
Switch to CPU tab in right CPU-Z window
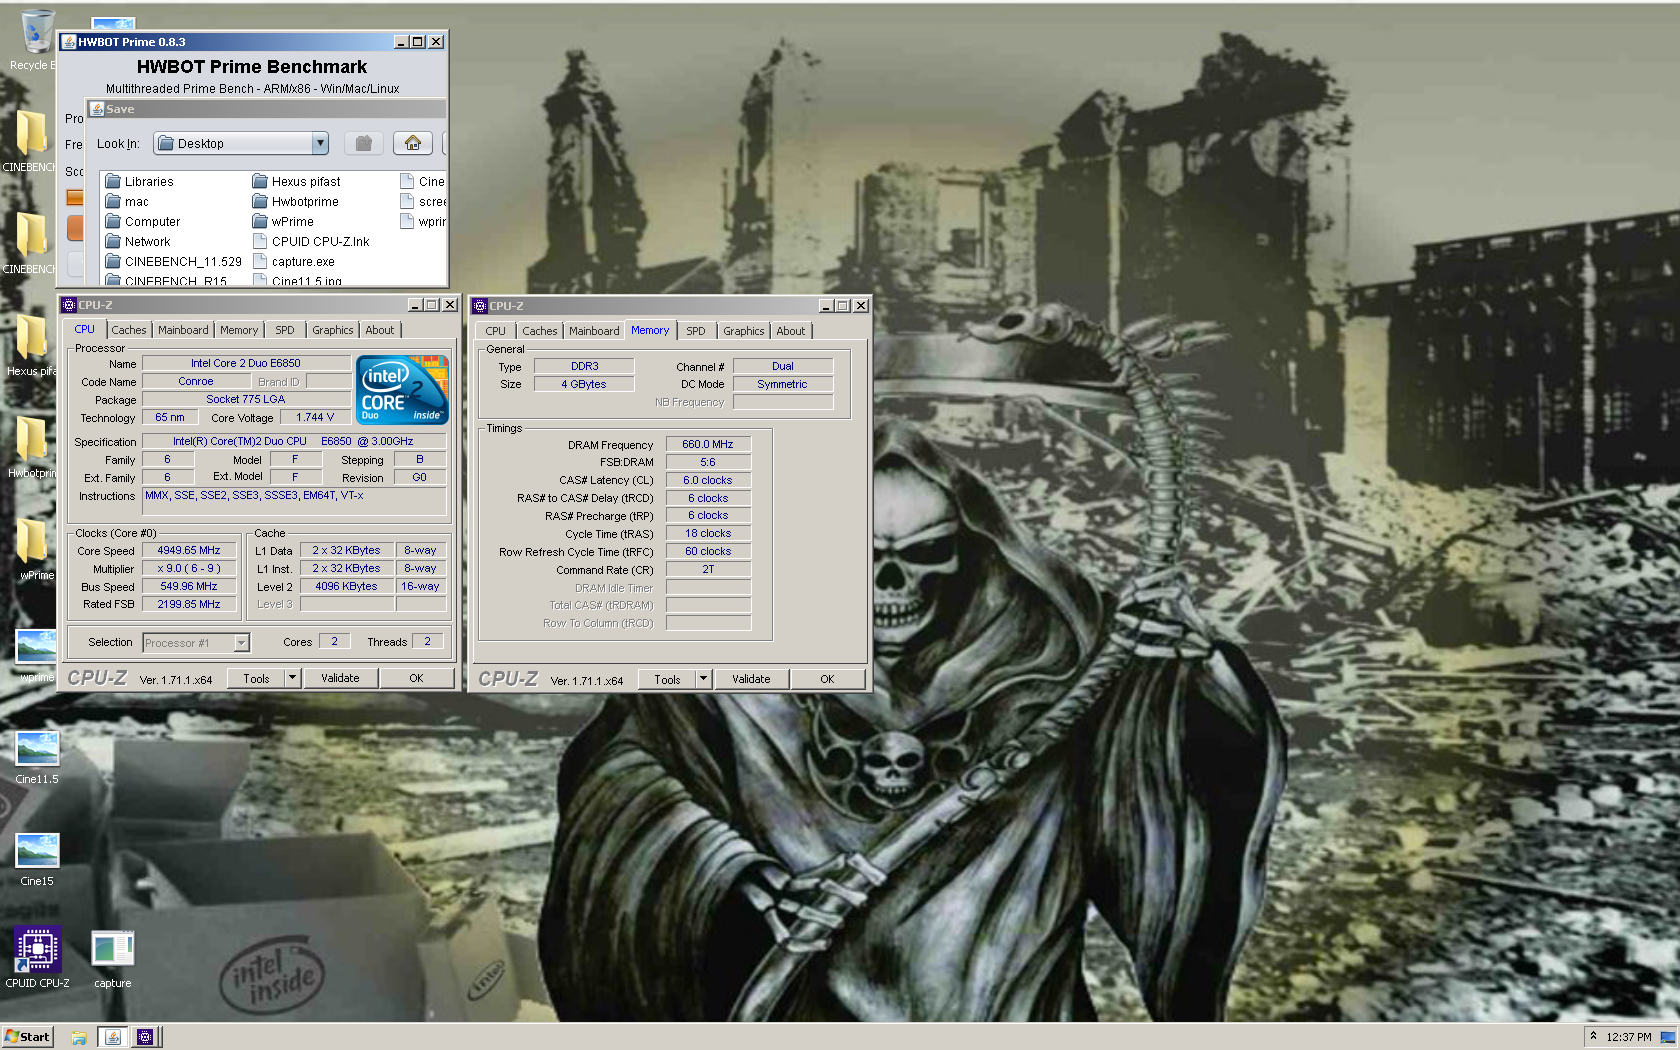tap(495, 331)
